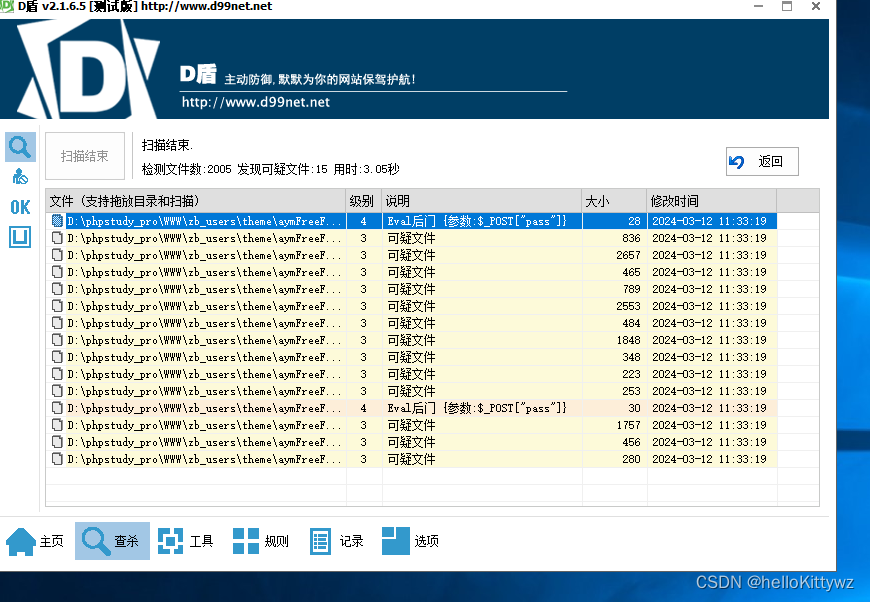870x602 pixels.
Task: Tick the checkbox of the size 30 row
Action: pyautogui.click(x=57, y=408)
